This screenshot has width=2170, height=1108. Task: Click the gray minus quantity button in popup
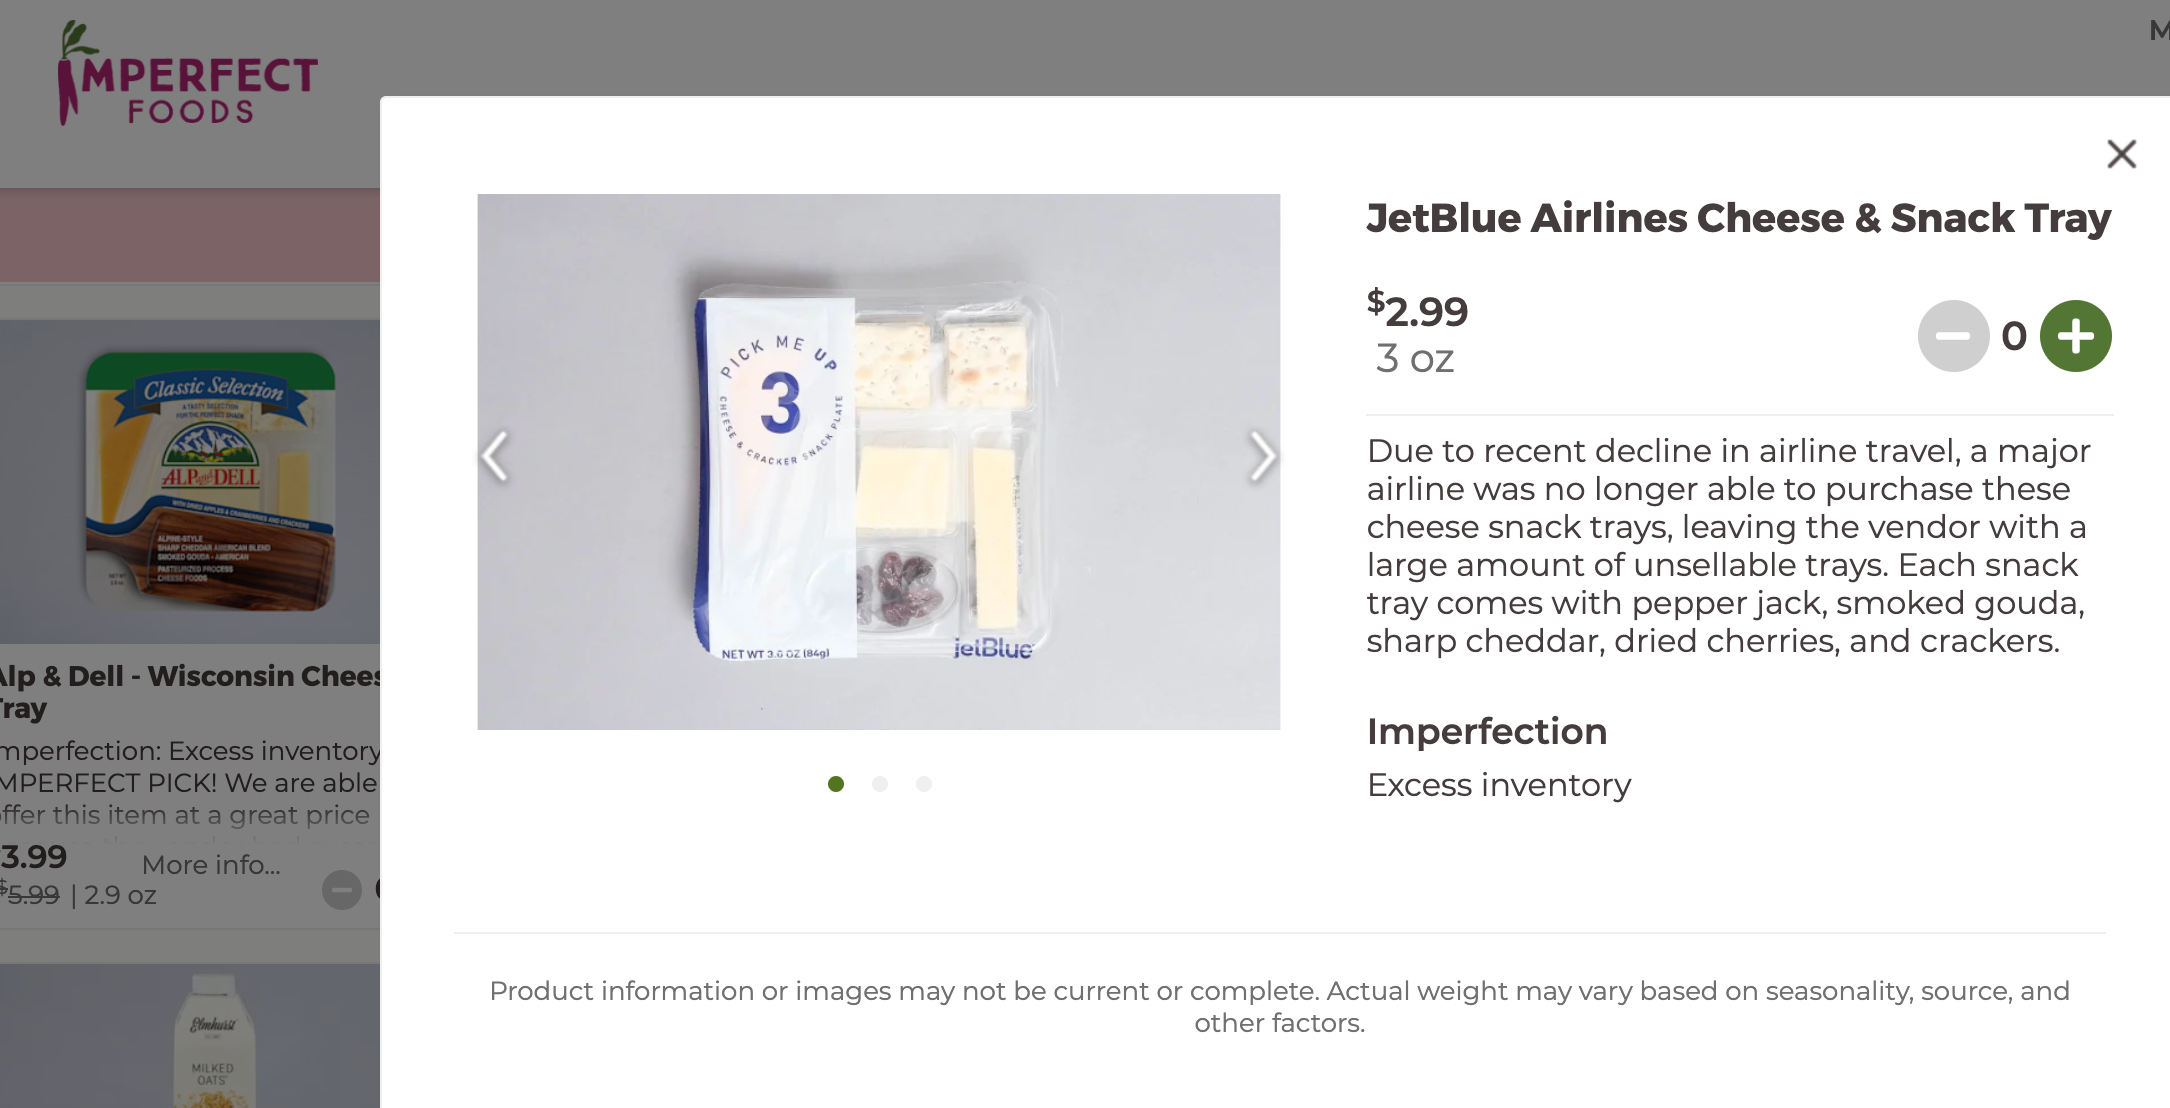[x=1952, y=336]
